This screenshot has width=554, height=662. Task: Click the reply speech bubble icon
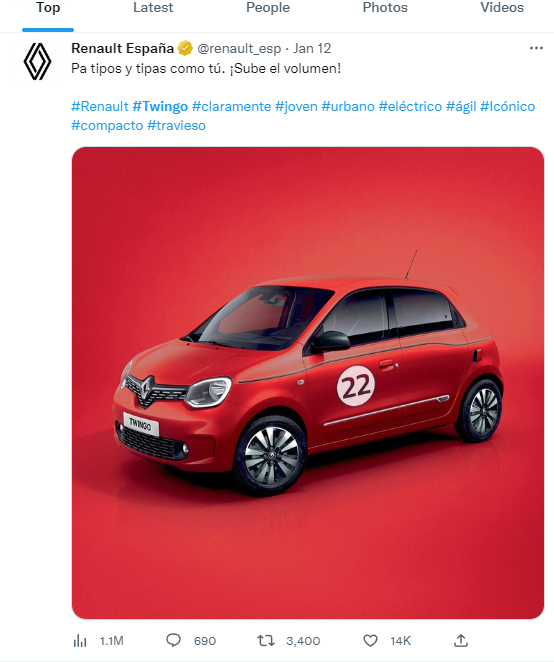(173, 640)
